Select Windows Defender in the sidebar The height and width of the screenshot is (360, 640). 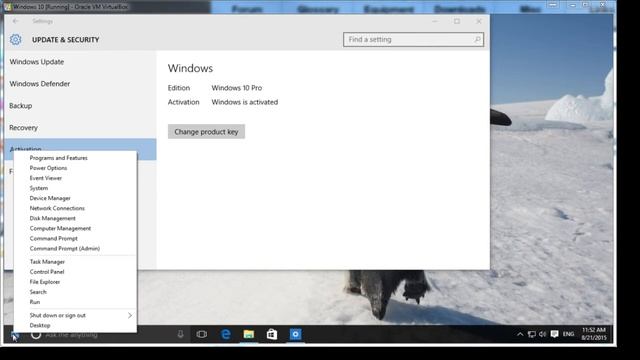[80, 84]
